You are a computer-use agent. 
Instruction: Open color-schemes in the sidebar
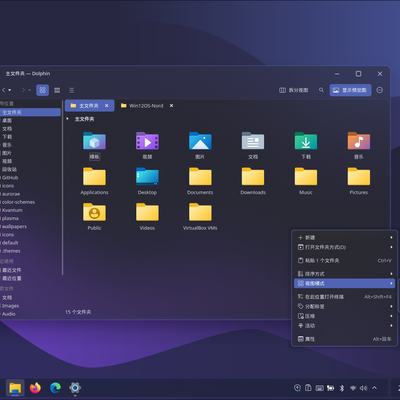point(30,202)
